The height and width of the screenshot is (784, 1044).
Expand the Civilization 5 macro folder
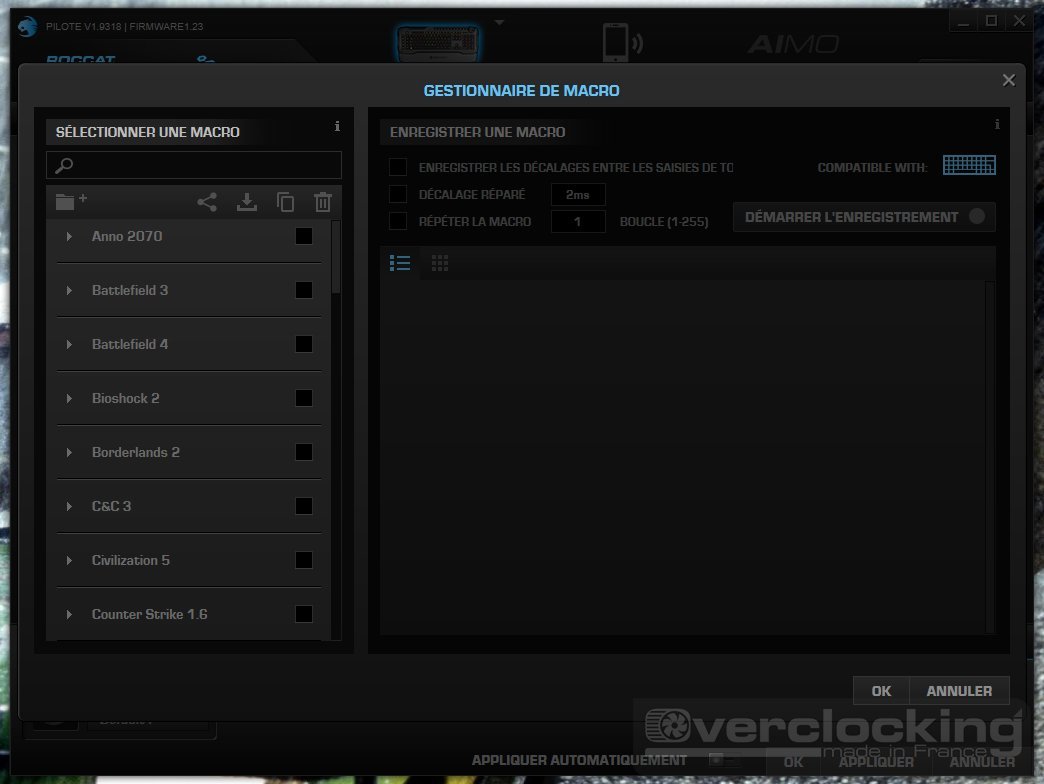tap(69, 561)
